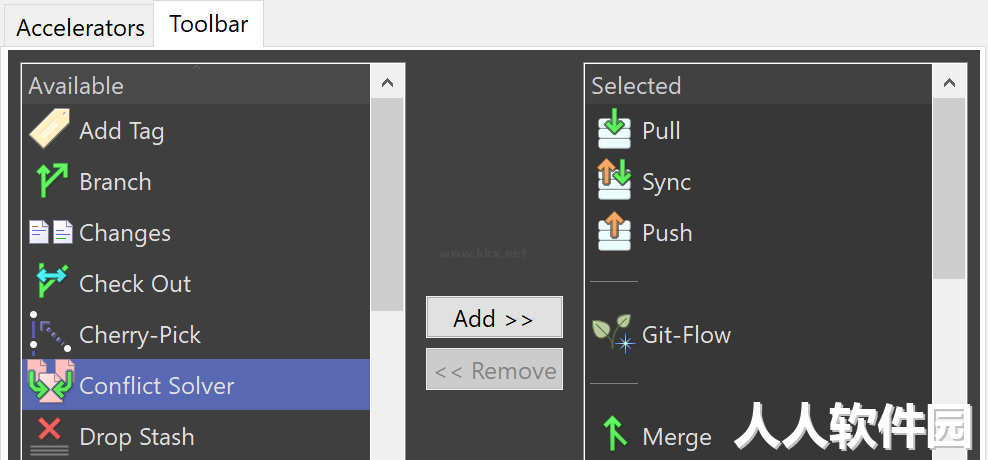Viewport: 988px width, 460px height.
Task: Click the Changes document icons
Action: (51, 233)
